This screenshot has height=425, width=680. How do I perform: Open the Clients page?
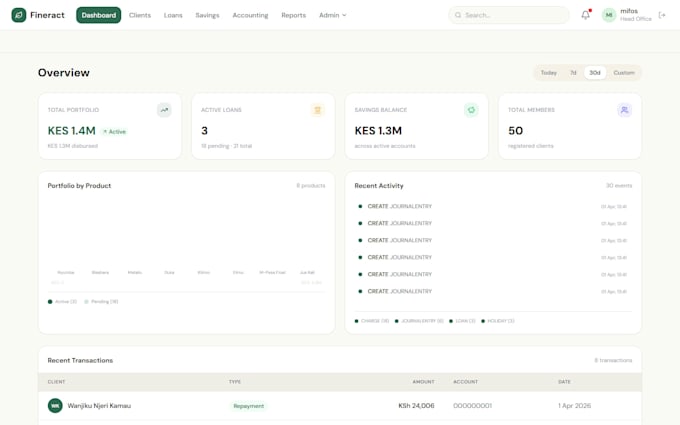140,15
